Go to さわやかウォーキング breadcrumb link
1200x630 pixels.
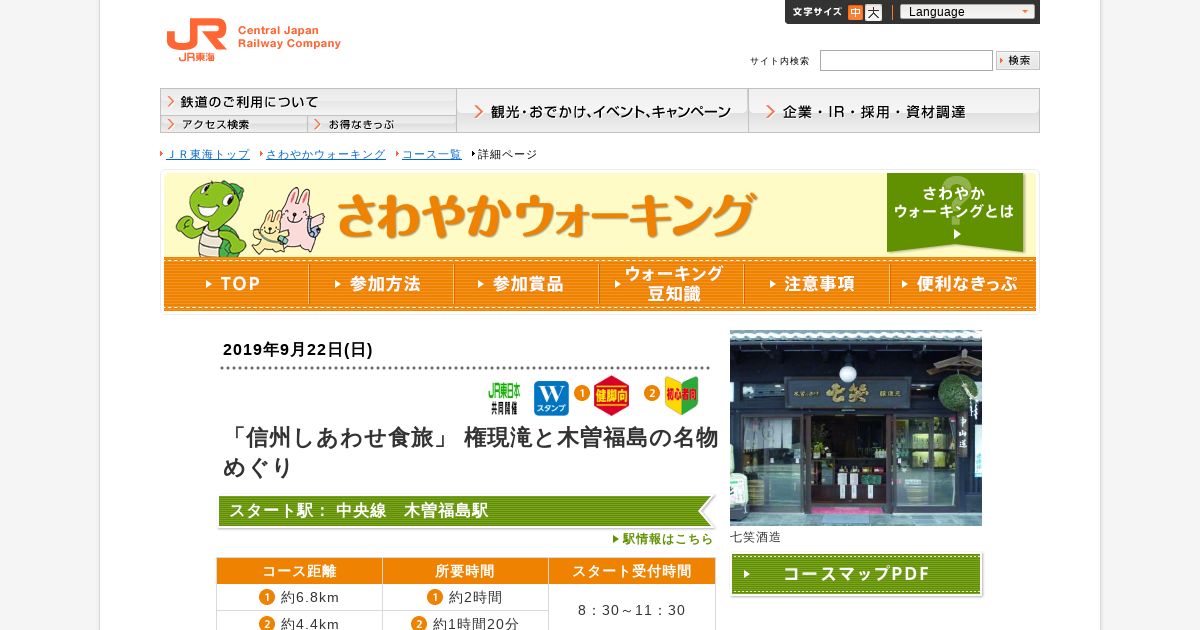click(326, 154)
